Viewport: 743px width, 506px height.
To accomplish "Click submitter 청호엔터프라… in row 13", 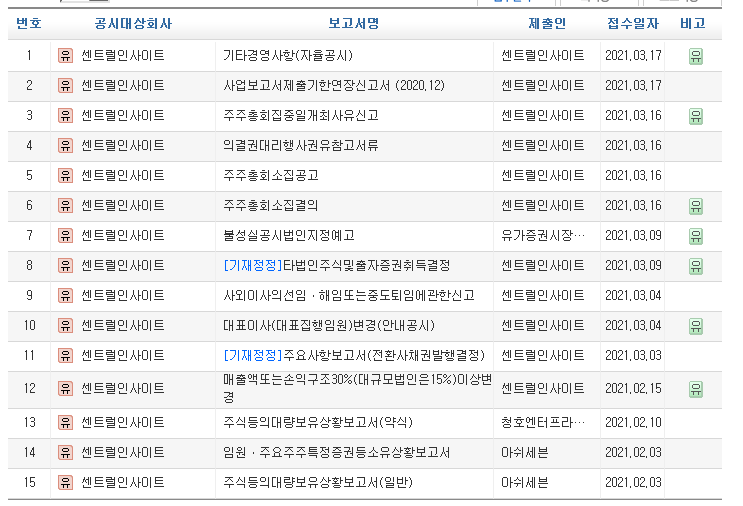I will [x=543, y=423].
